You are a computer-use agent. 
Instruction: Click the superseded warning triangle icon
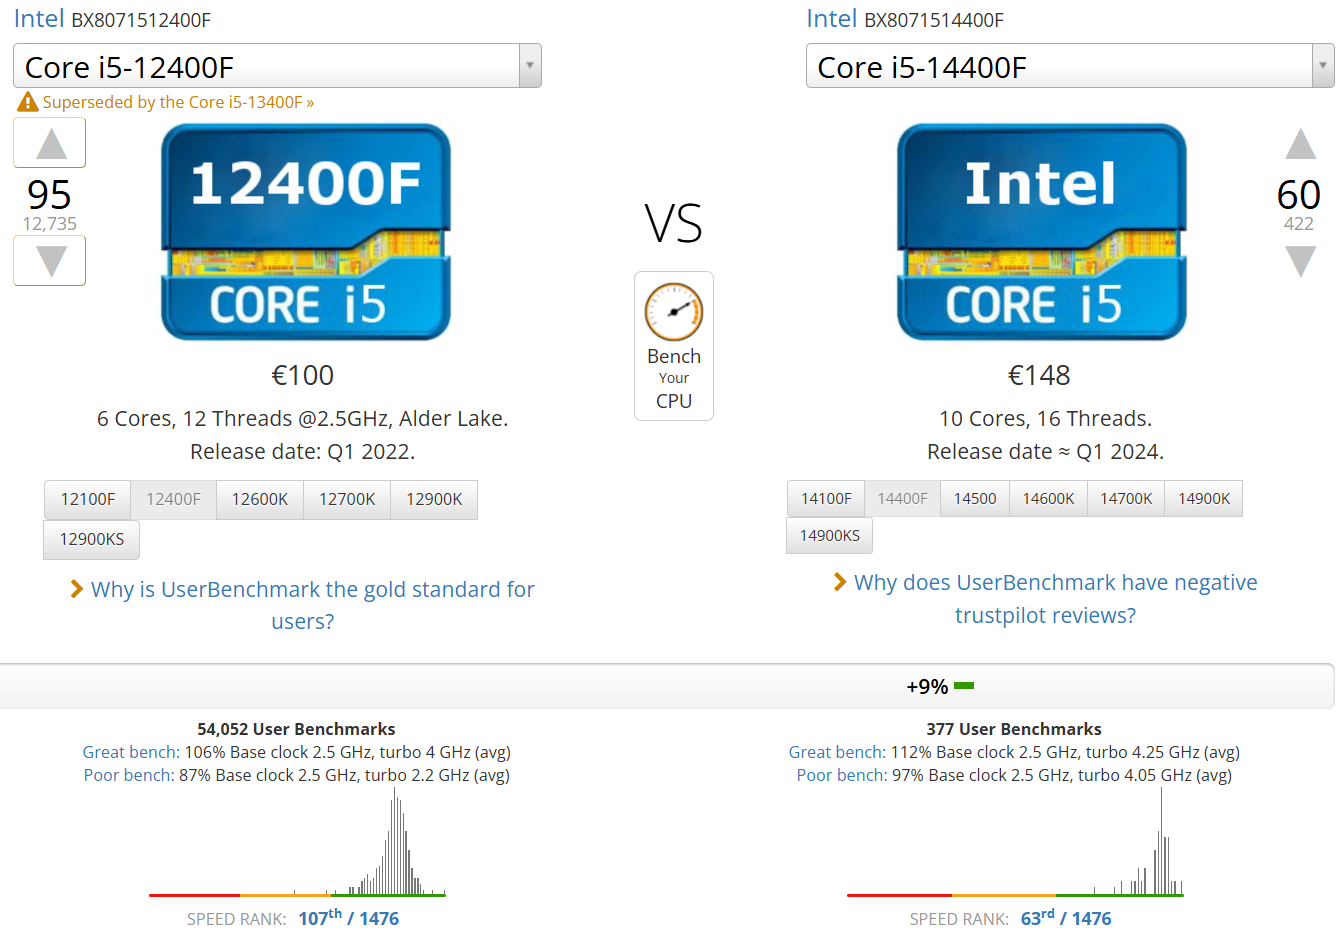point(28,102)
